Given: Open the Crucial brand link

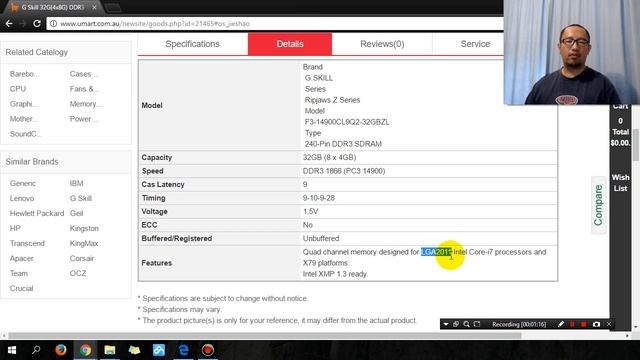Looking at the screenshot, I should [21, 288].
